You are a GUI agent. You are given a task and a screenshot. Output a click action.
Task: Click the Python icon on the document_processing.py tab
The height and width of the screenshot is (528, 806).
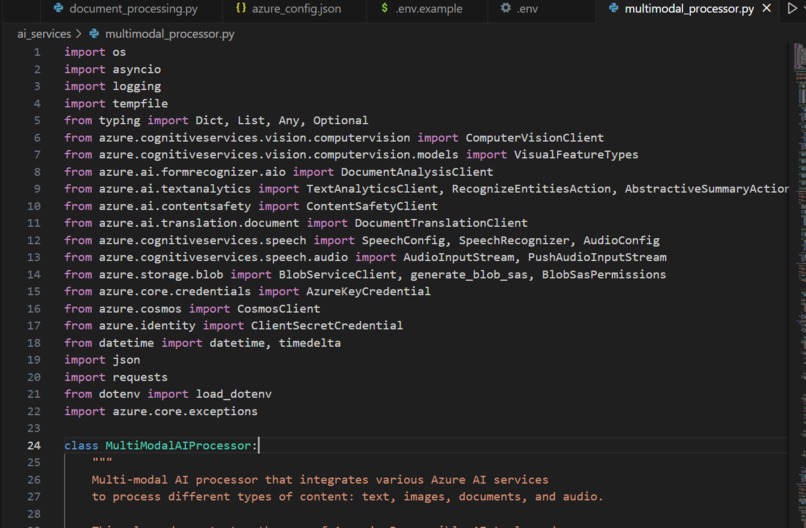coord(59,8)
